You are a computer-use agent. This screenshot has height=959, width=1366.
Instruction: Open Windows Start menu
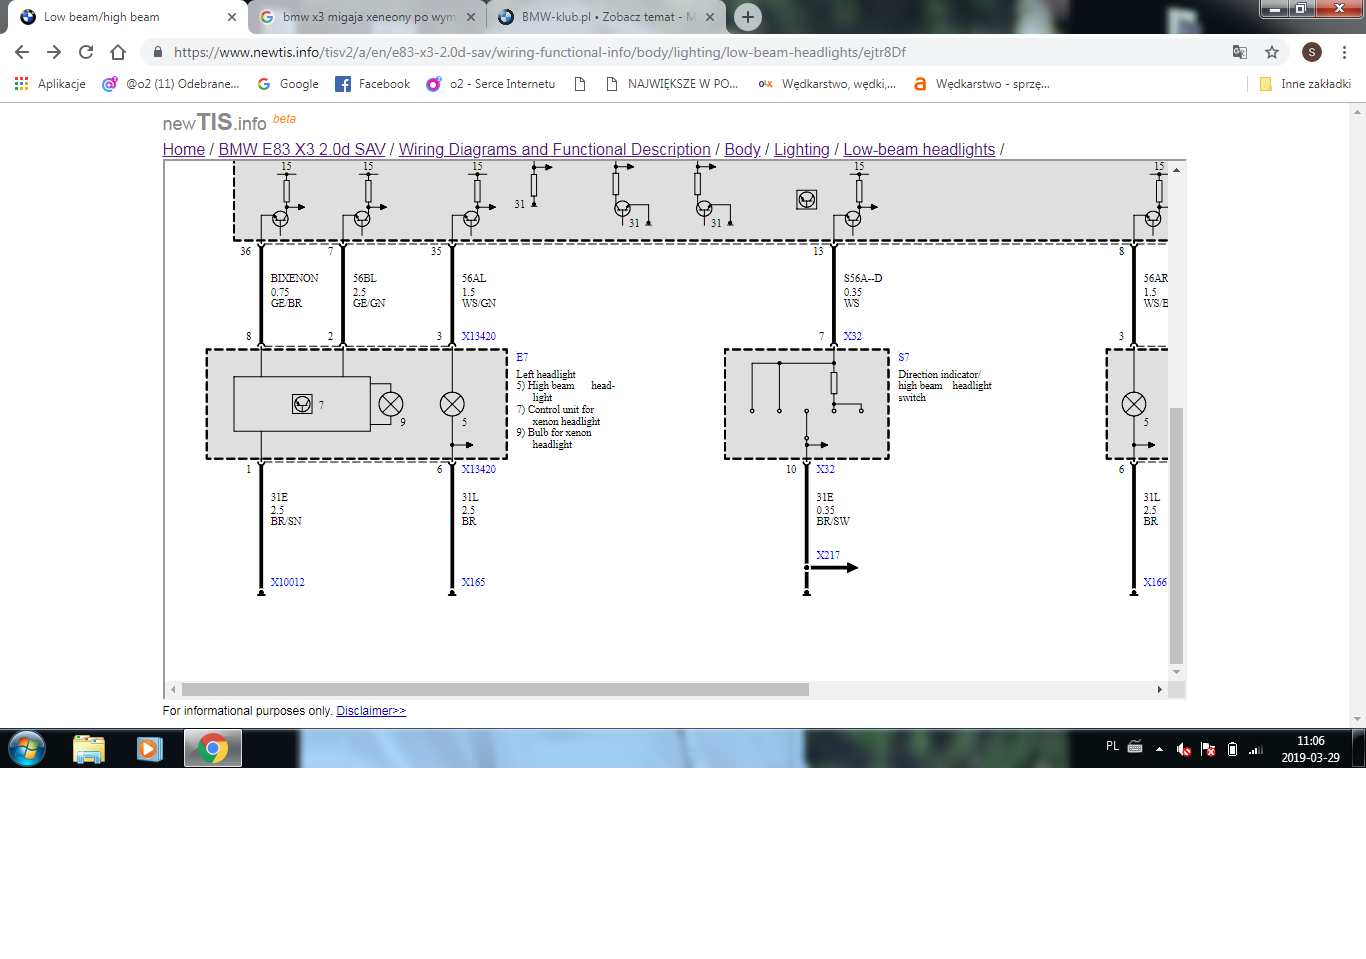pyautogui.click(x=27, y=748)
